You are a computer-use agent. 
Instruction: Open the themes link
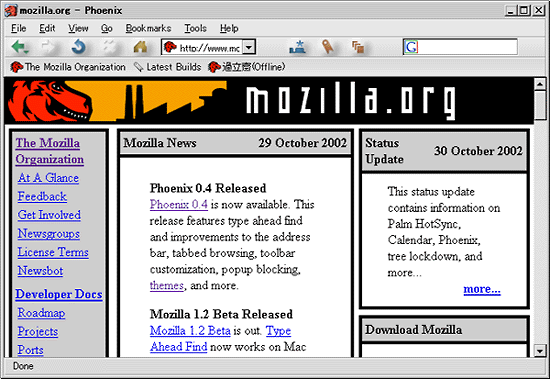(x=167, y=285)
